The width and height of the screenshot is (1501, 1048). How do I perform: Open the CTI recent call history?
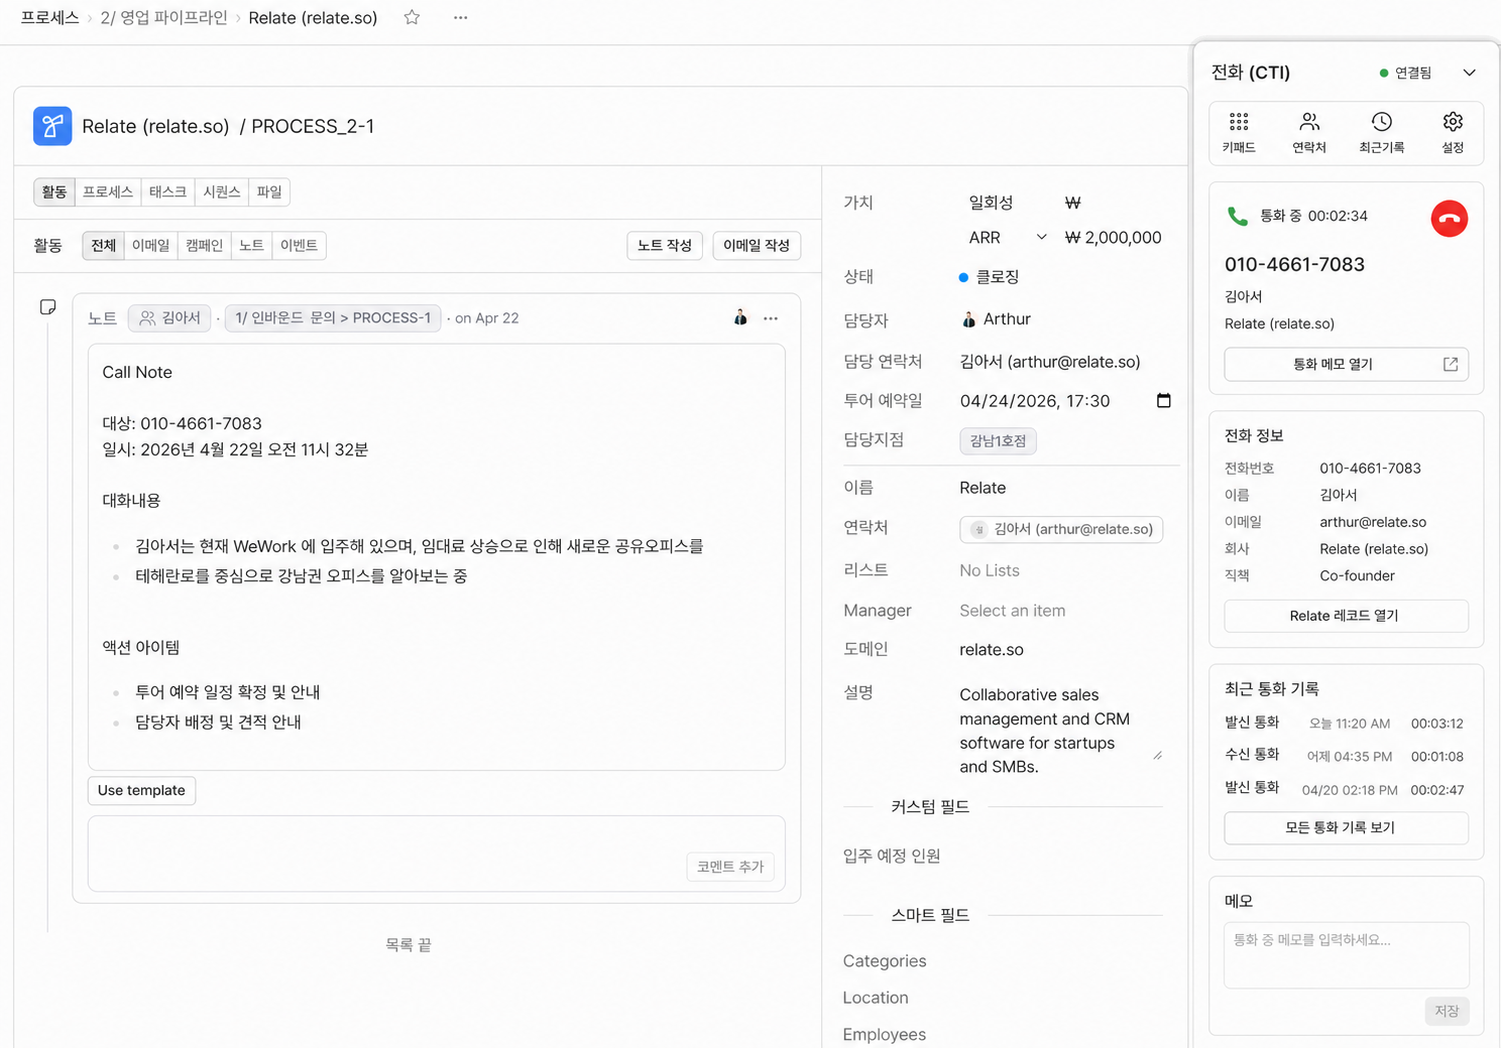coord(1381,133)
